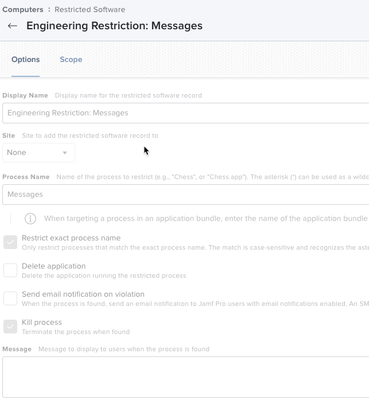Click the info circle icon

30,219
